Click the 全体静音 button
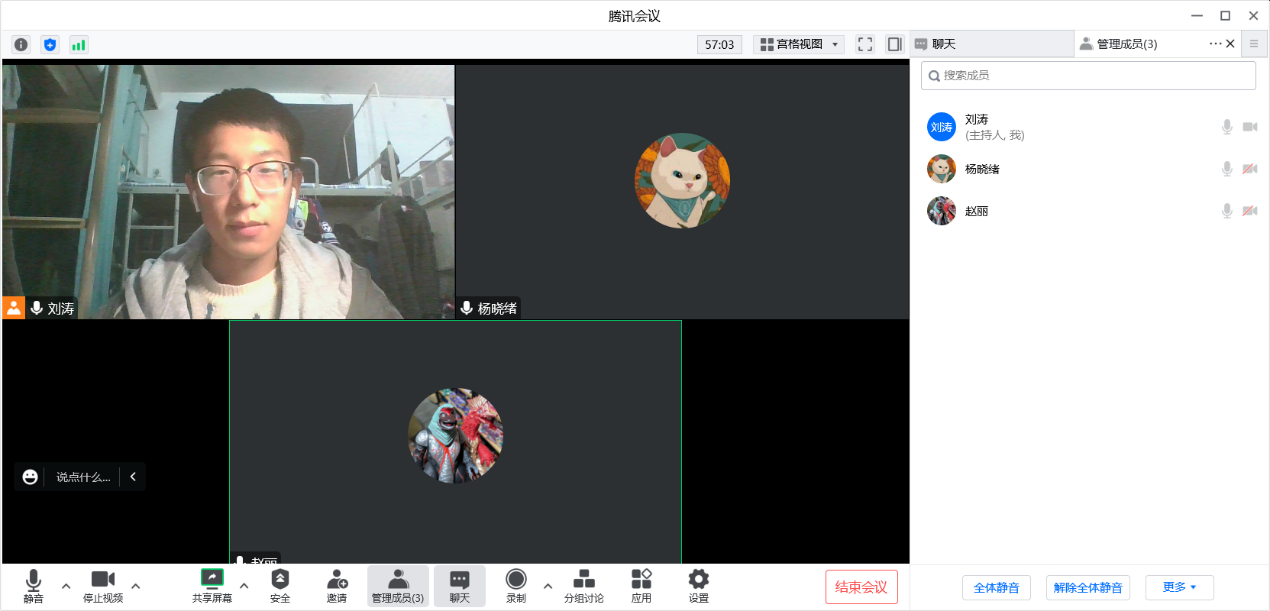Viewport: 1270px width, 611px height. coord(996,587)
